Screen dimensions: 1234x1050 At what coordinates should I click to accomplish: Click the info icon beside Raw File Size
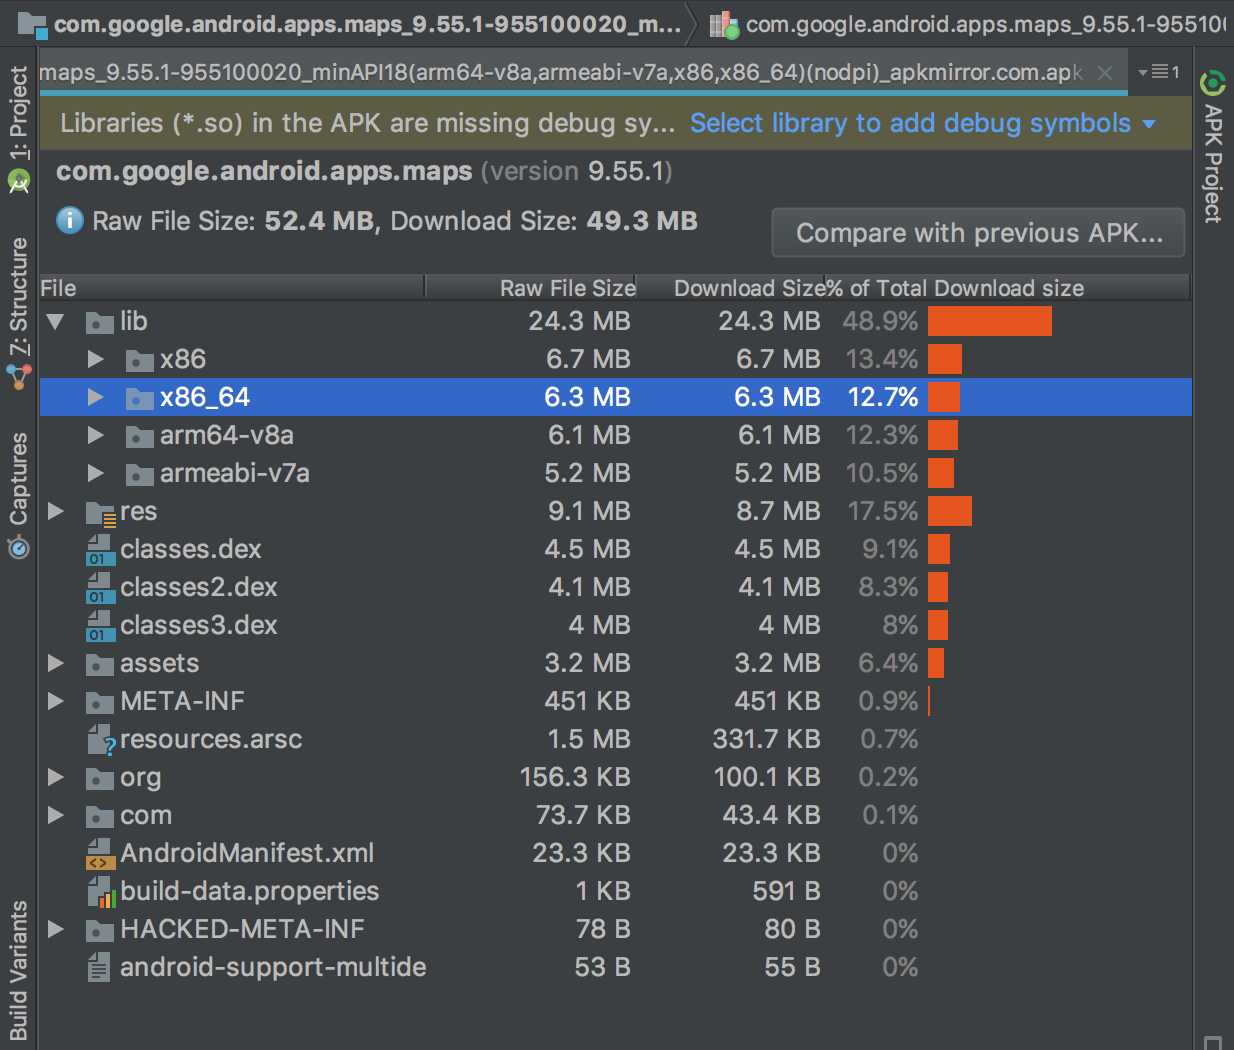(x=70, y=220)
